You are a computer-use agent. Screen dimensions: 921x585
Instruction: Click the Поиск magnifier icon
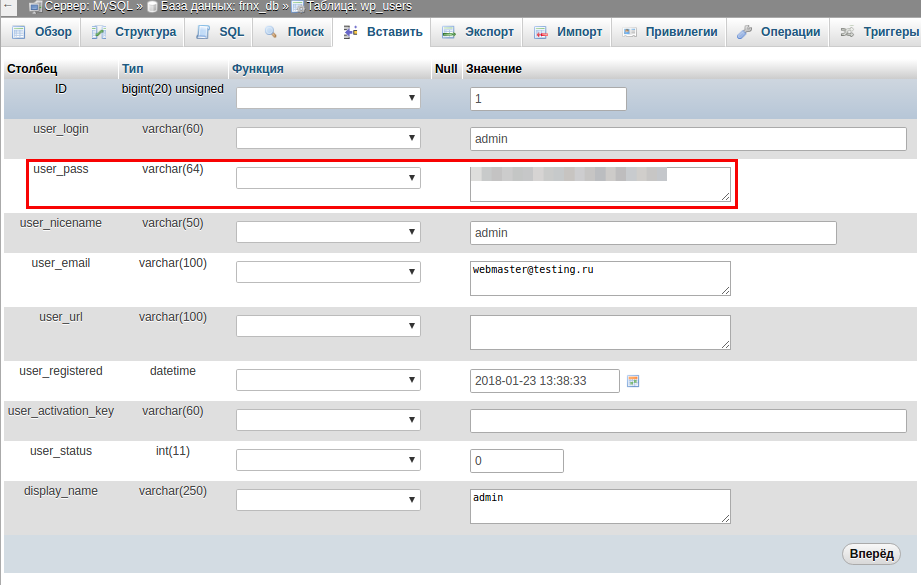(271, 32)
